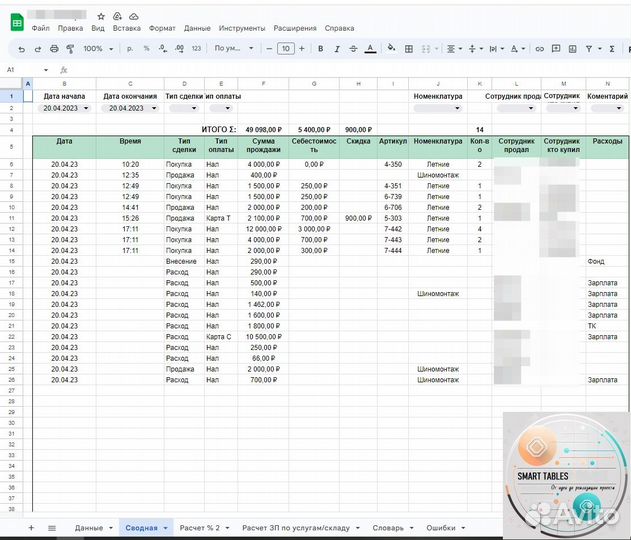Screen dimensions: 631x540
Task: Open horizontal align options
Action: tap(454, 49)
